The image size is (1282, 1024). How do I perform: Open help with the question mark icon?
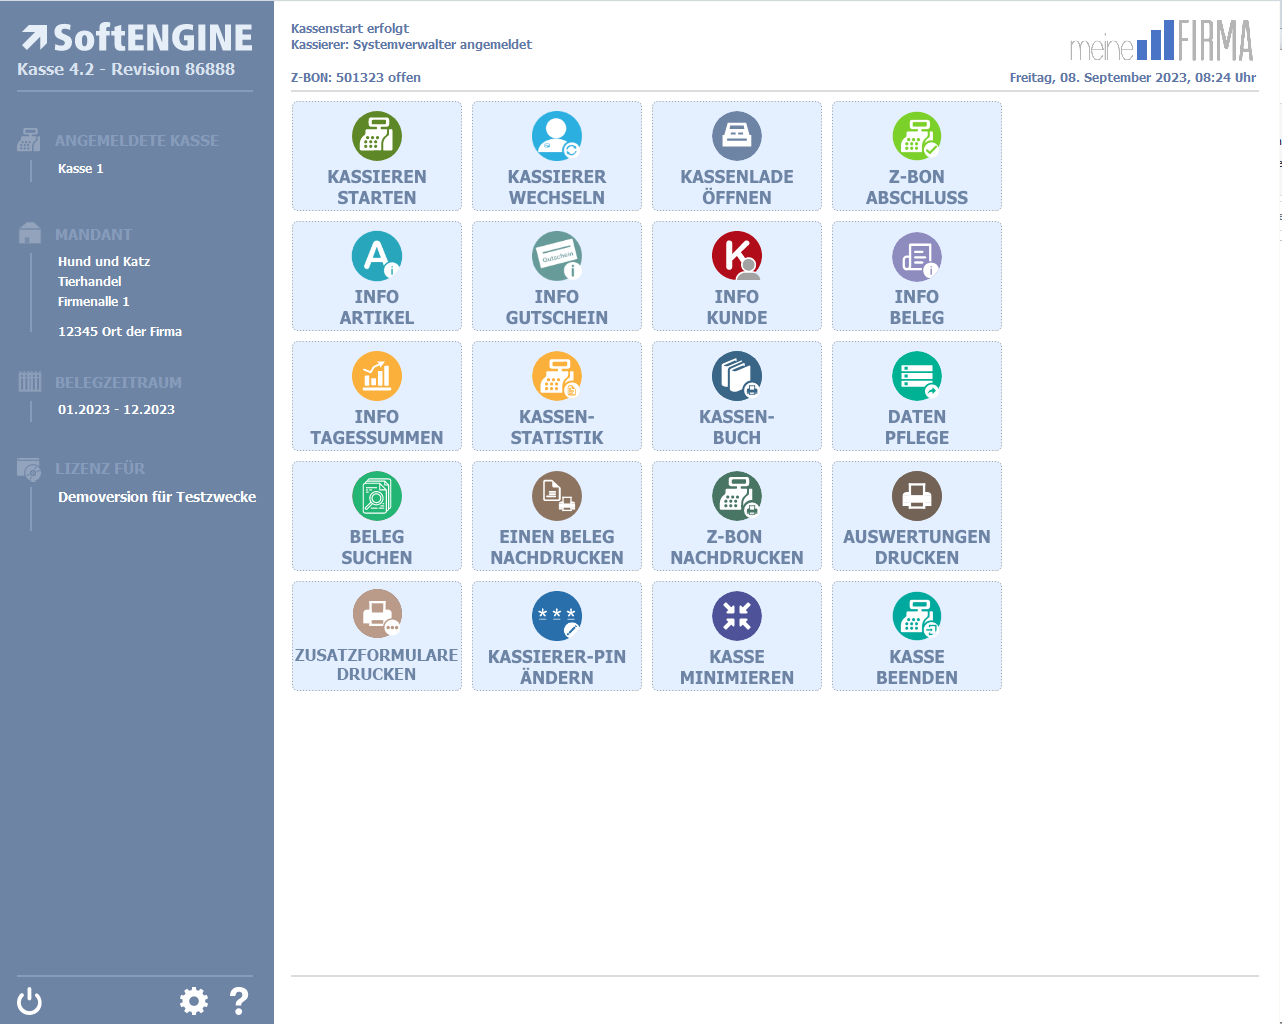(x=239, y=1001)
